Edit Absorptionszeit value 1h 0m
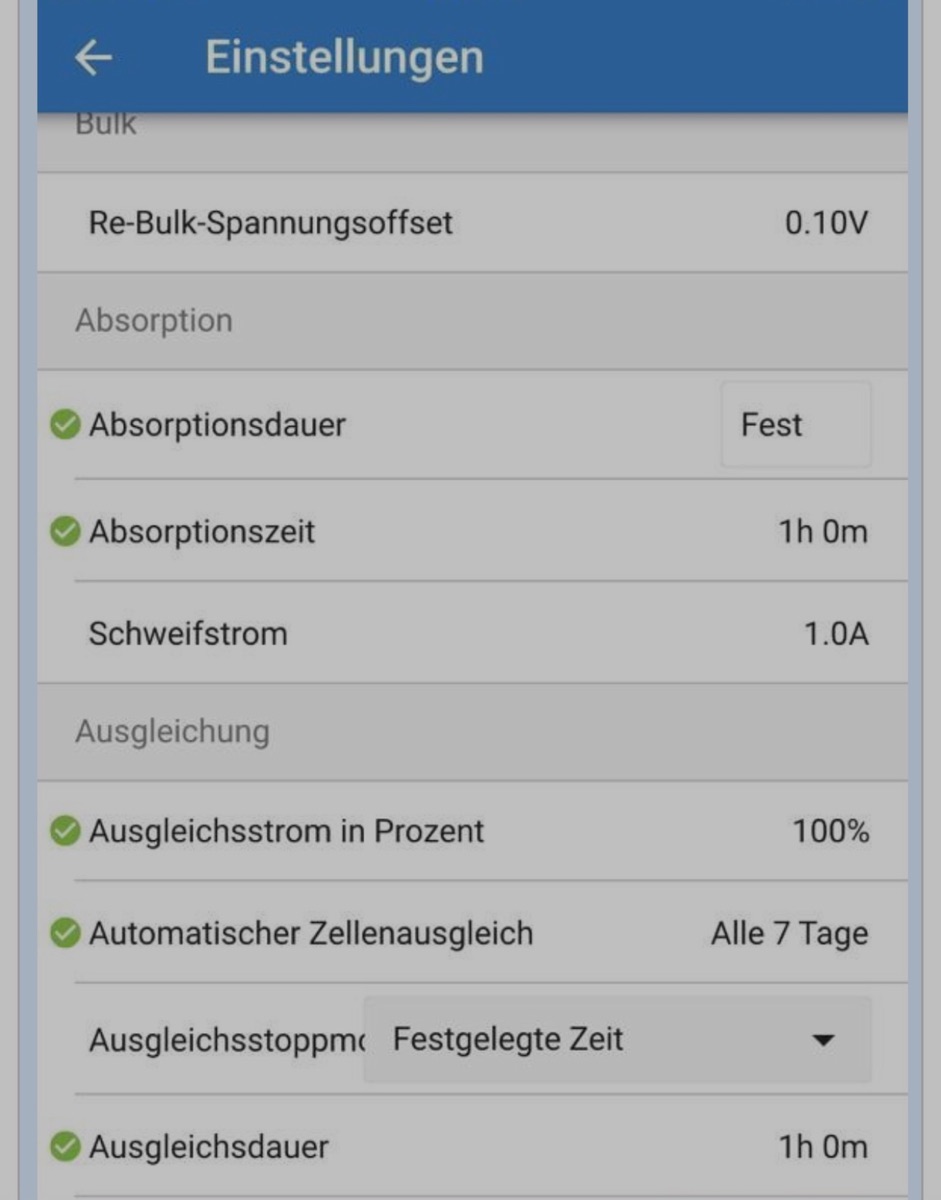The image size is (941, 1200). tap(823, 532)
